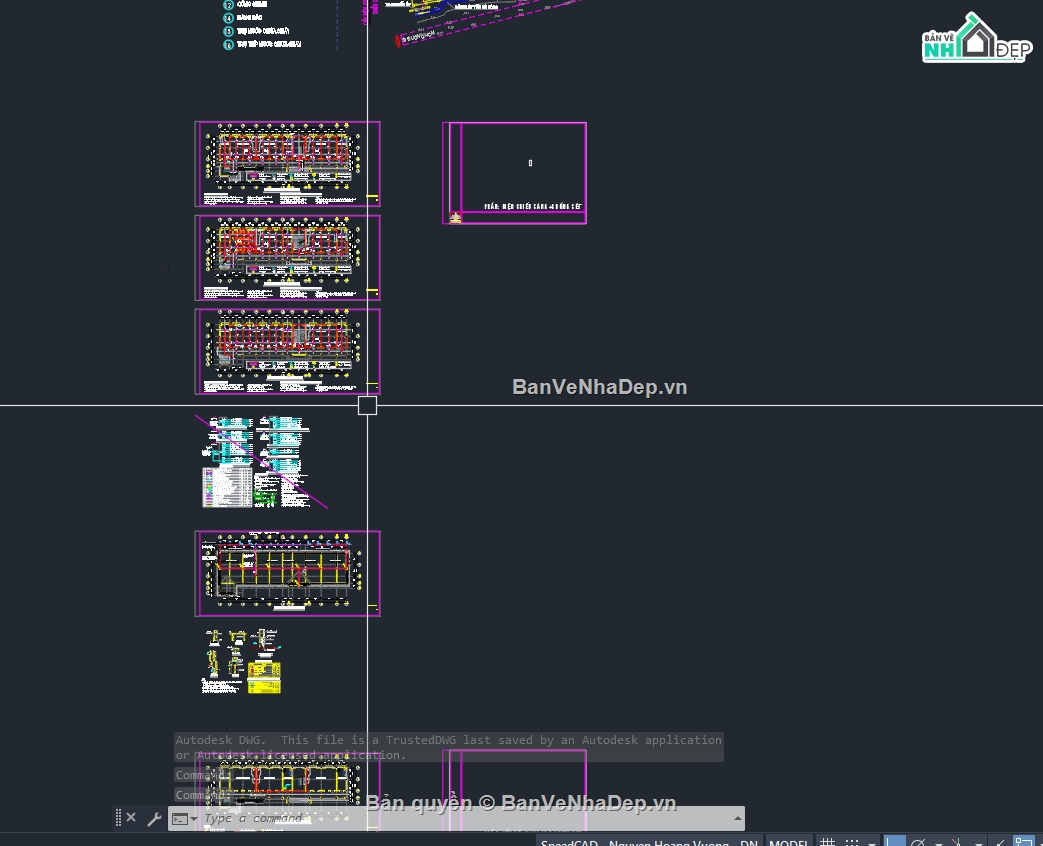Image resolution: width=1043 pixels, height=846 pixels.
Task: Grab the command line drag handle
Action: (118, 817)
